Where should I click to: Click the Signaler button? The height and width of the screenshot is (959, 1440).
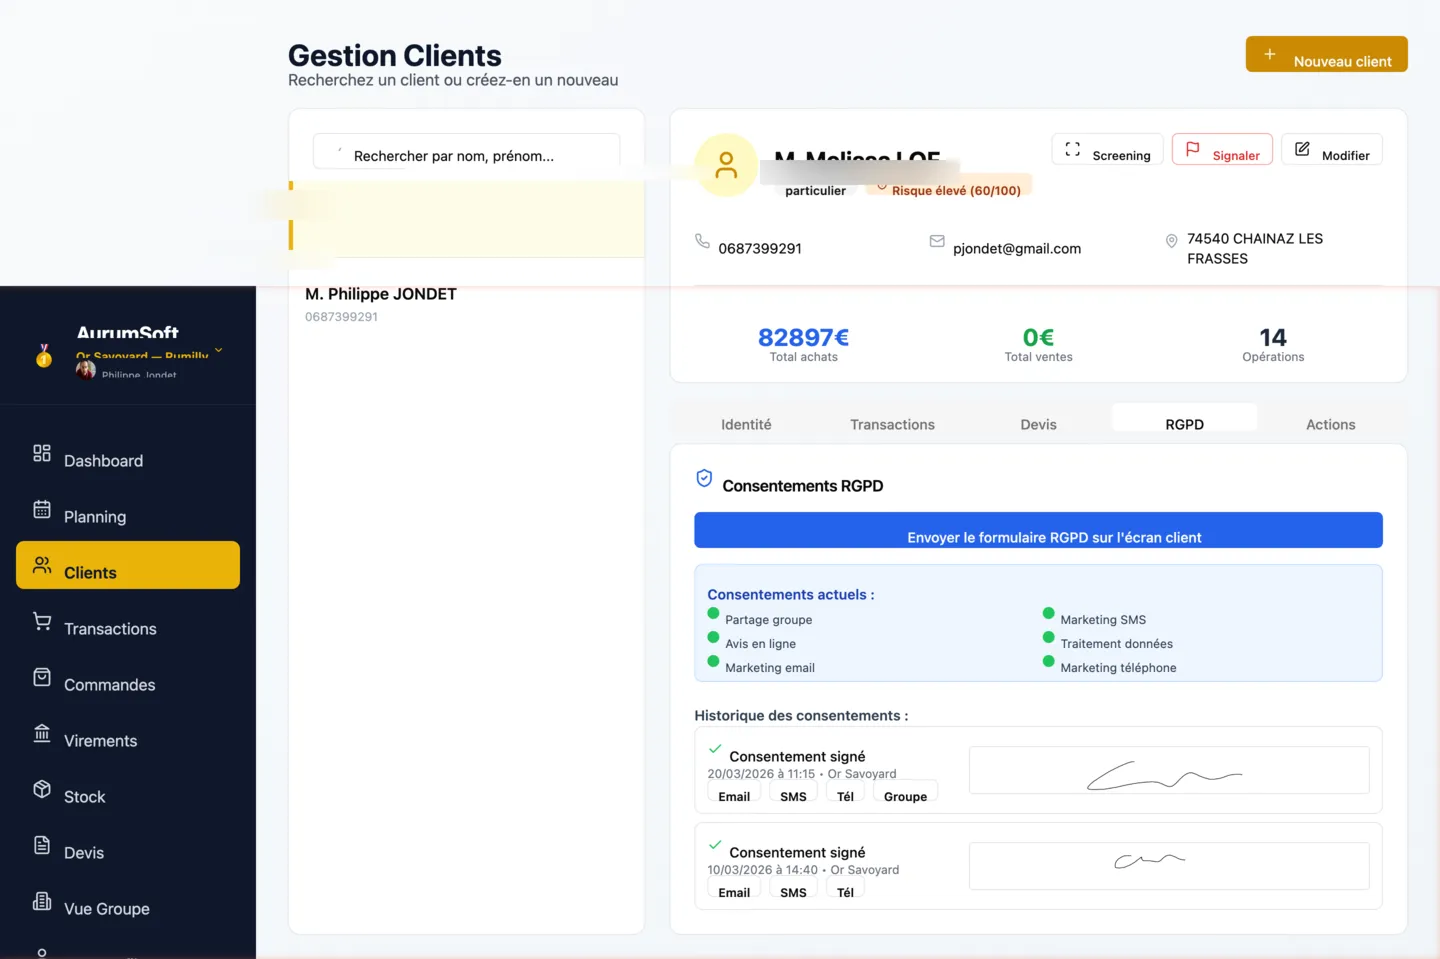pos(1222,150)
